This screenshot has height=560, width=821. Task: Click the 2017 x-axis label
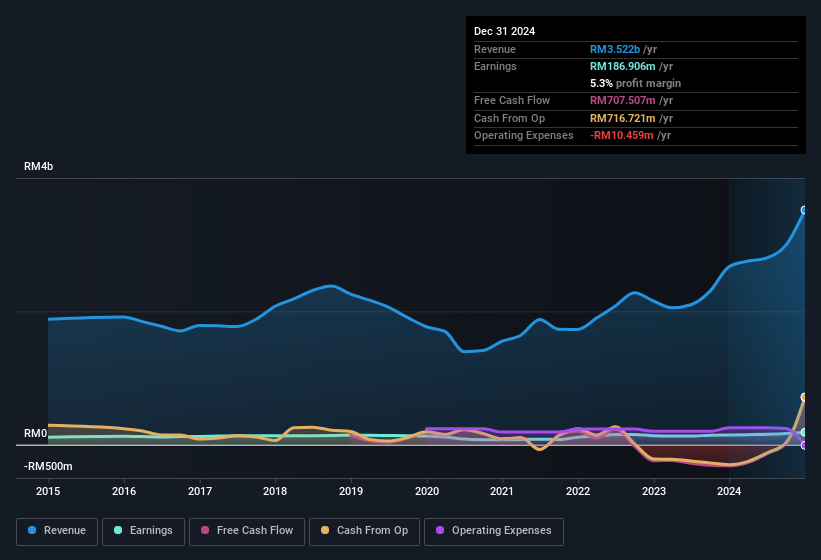tap(200, 491)
